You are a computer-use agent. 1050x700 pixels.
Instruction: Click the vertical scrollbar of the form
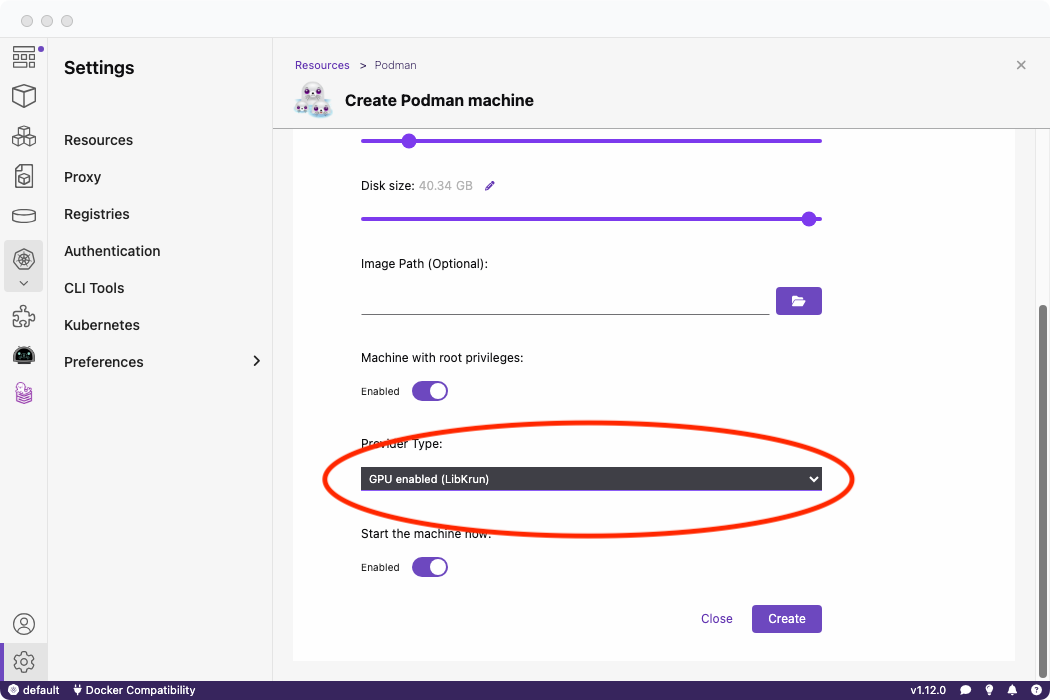1042,490
